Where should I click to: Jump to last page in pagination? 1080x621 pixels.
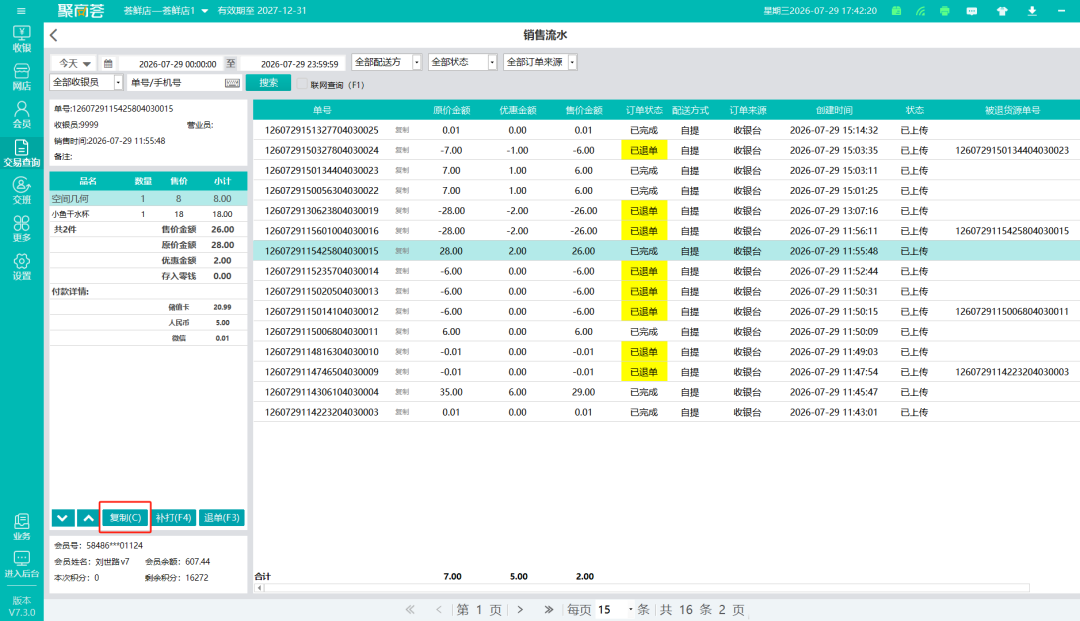(548, 609)
